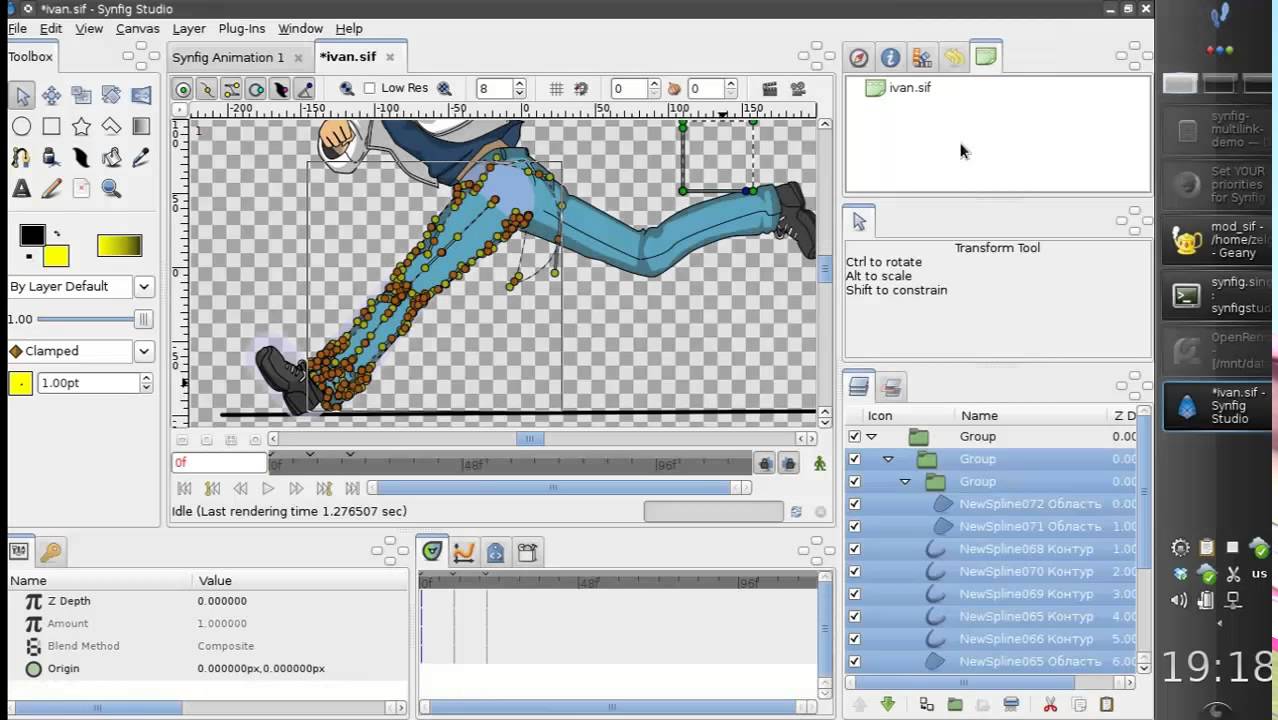Lower the selected layer (green arrow)

click(x=887, y=705)
